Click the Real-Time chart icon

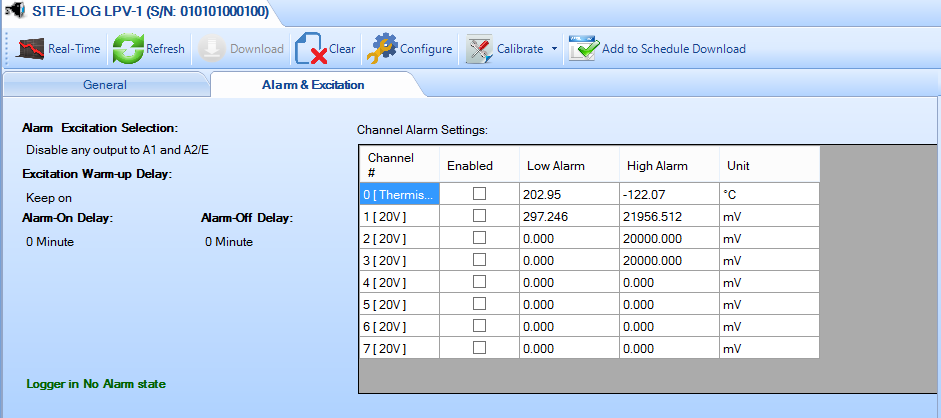pos(31,48)
